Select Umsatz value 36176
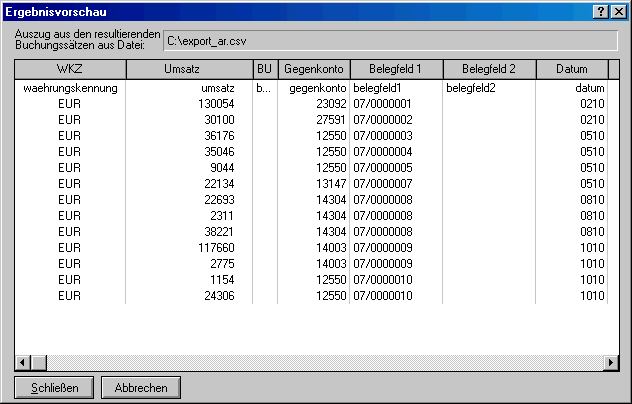The image size is (632, 404). 219,136
